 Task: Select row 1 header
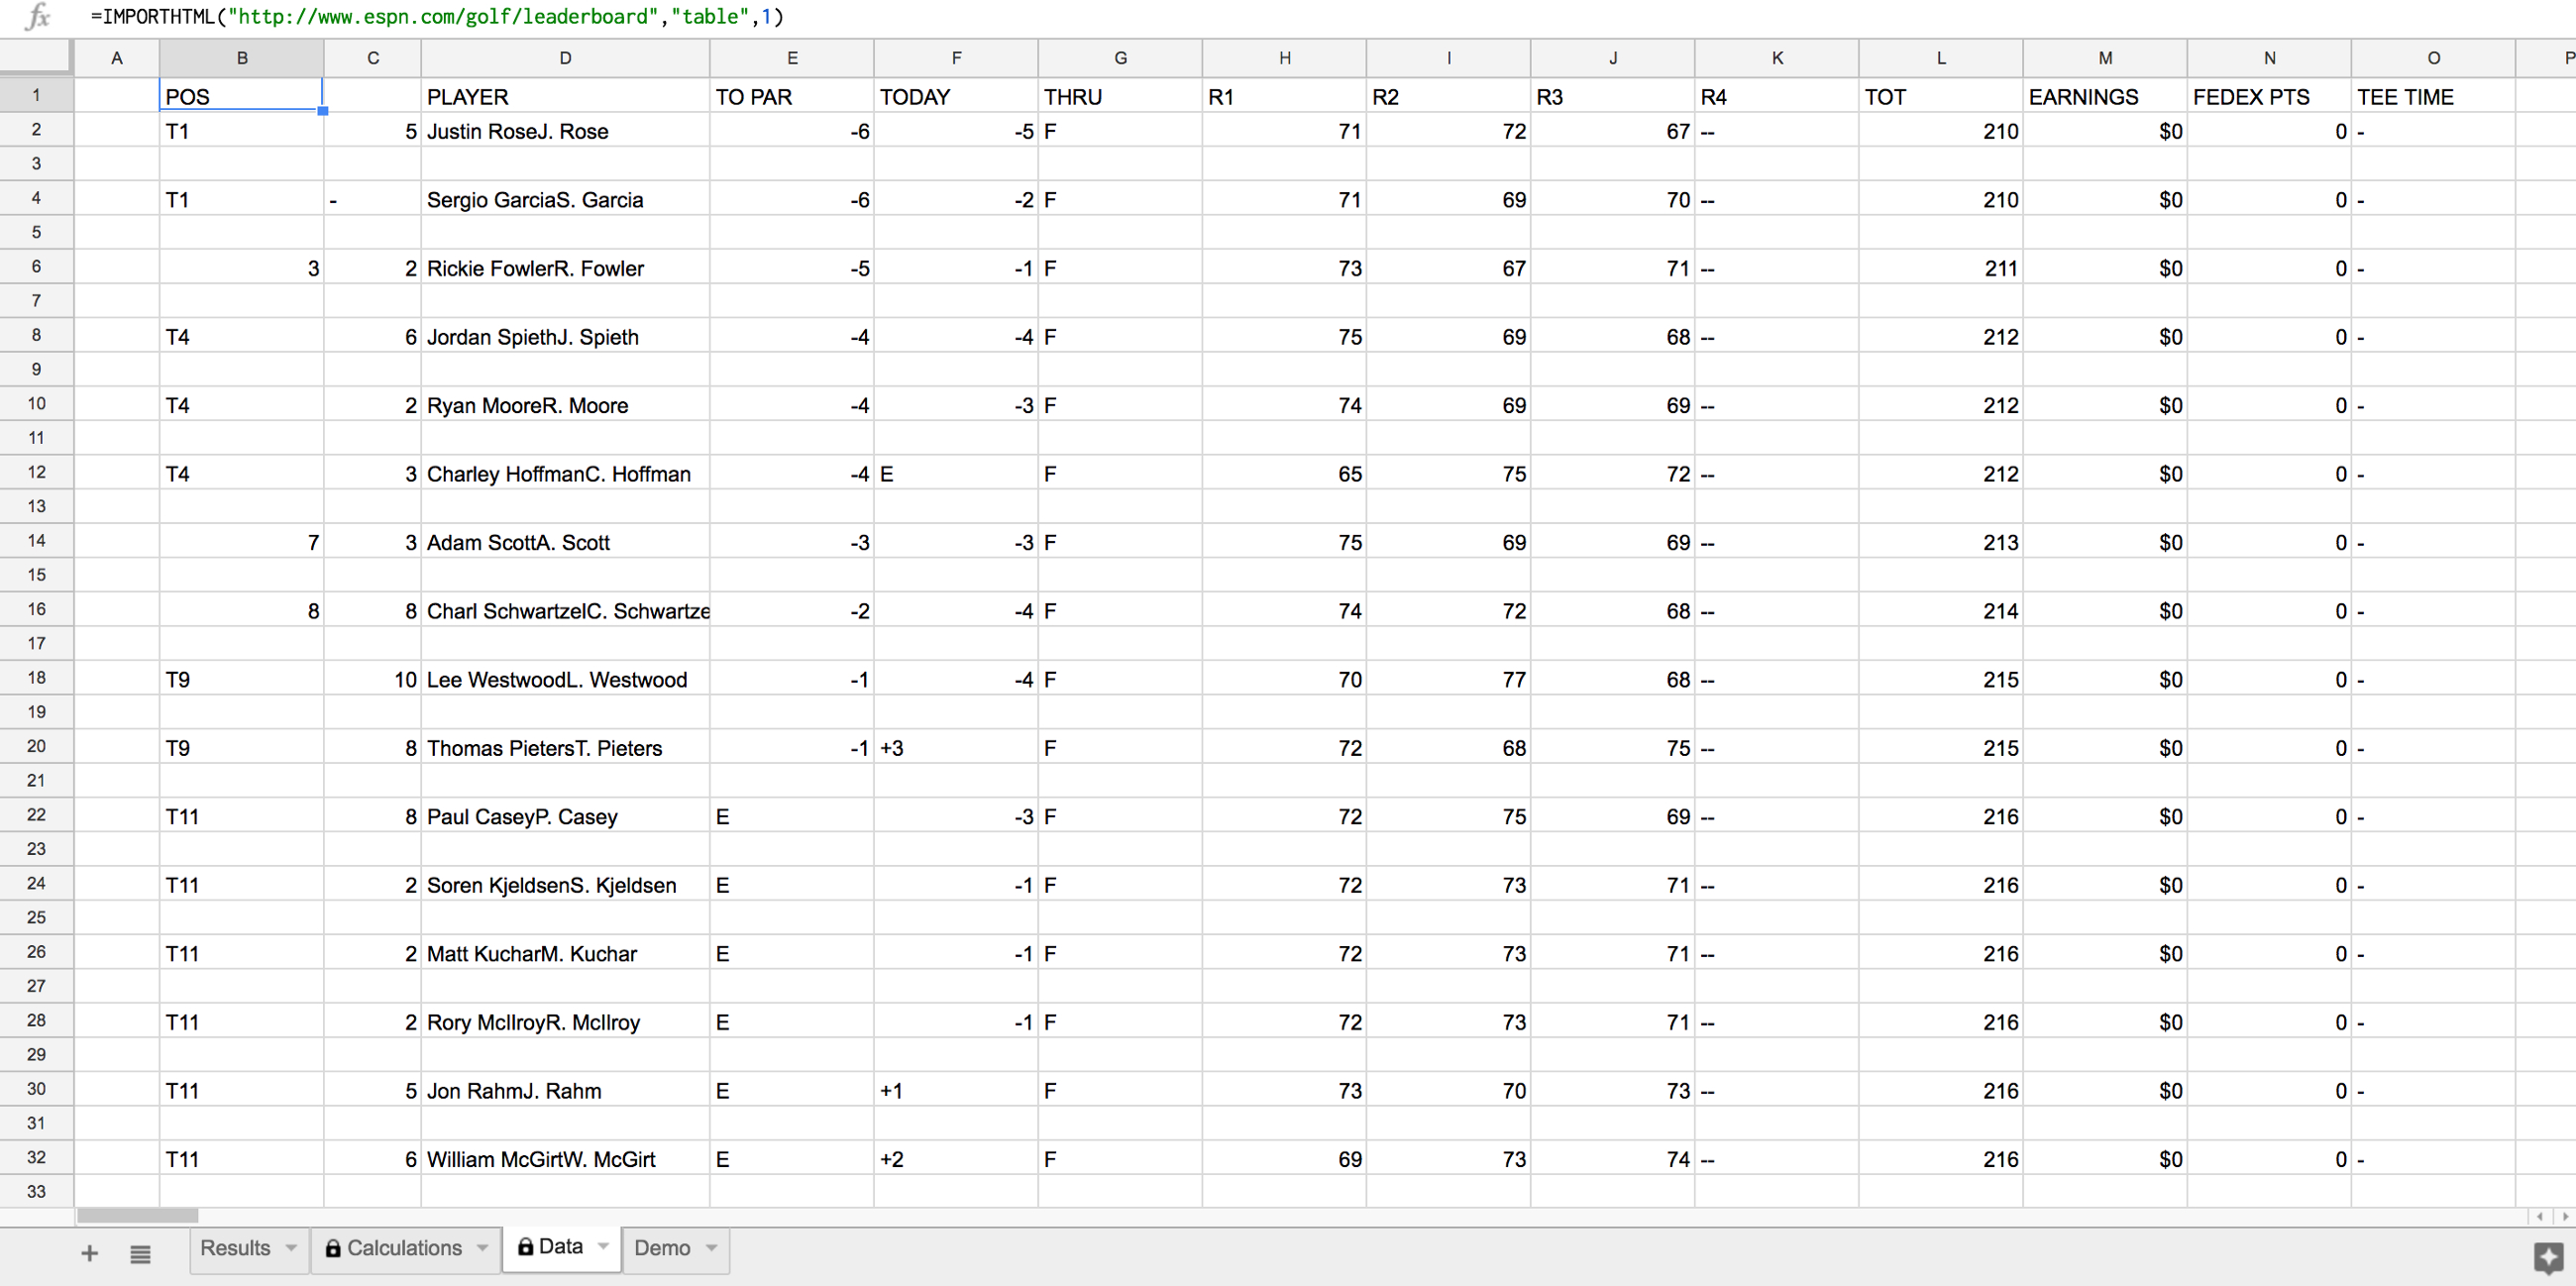point(37,95)
